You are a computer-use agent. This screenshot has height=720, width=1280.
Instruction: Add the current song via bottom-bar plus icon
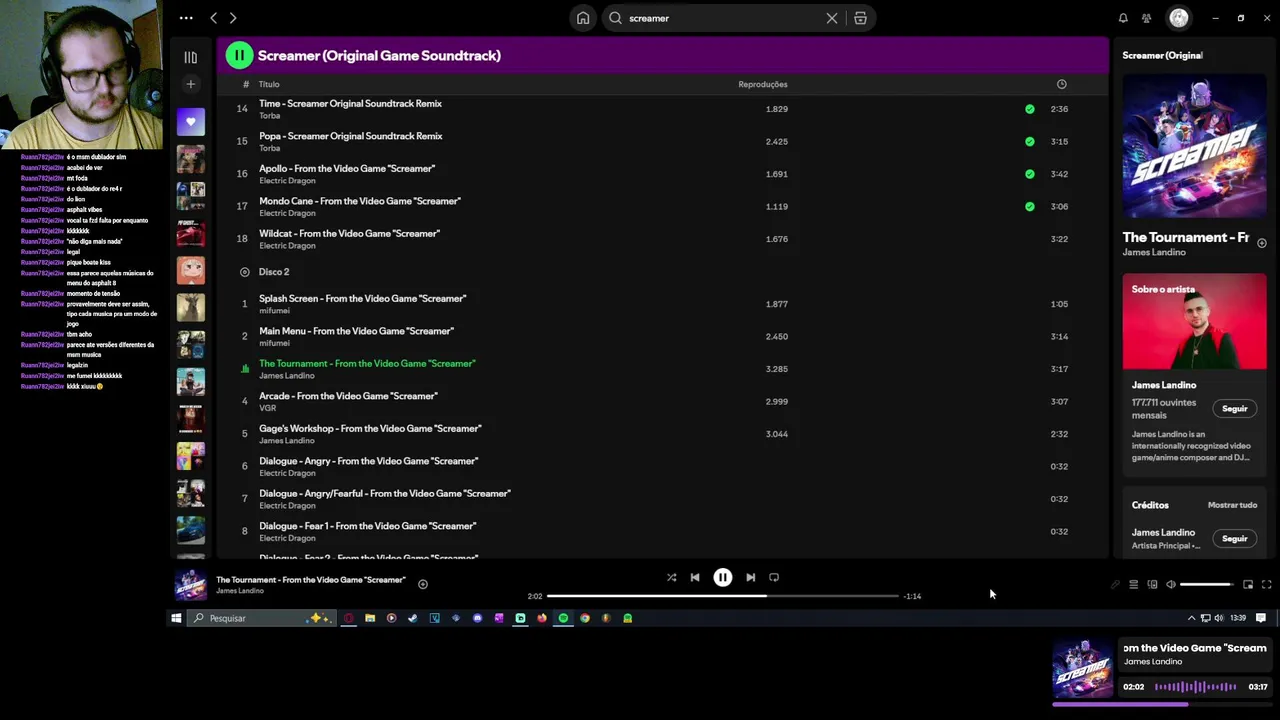click(x=423, y=584)
